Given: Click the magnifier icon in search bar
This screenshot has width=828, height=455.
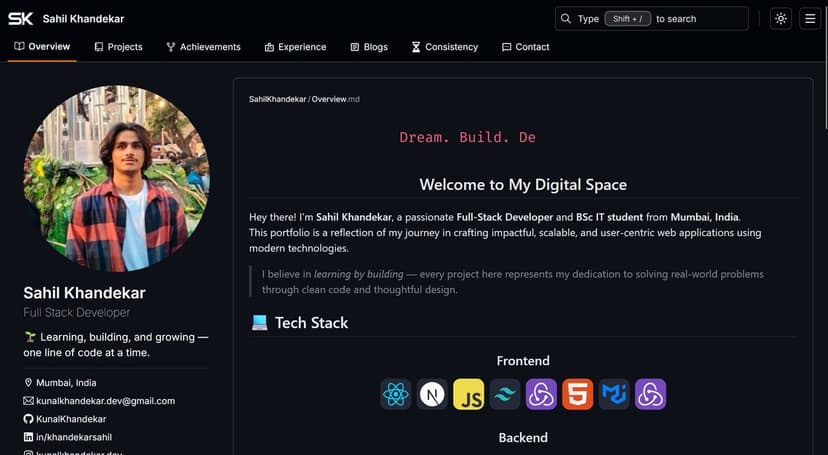Looking at the screenshot, I should [566, 18].
